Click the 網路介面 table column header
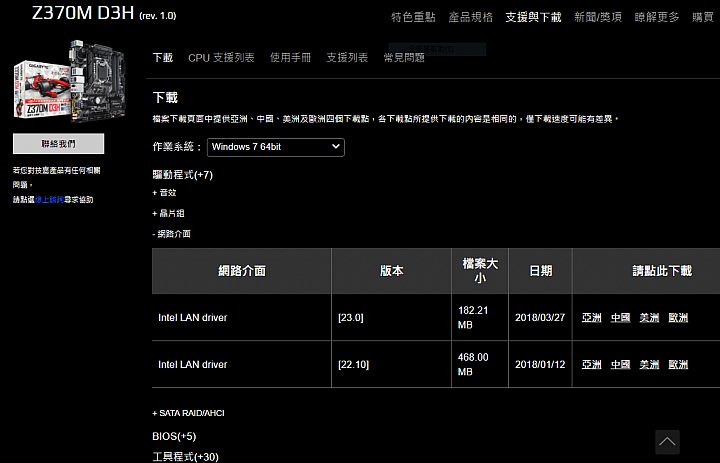Screen dimensions: 720x463 coord(242,271)
